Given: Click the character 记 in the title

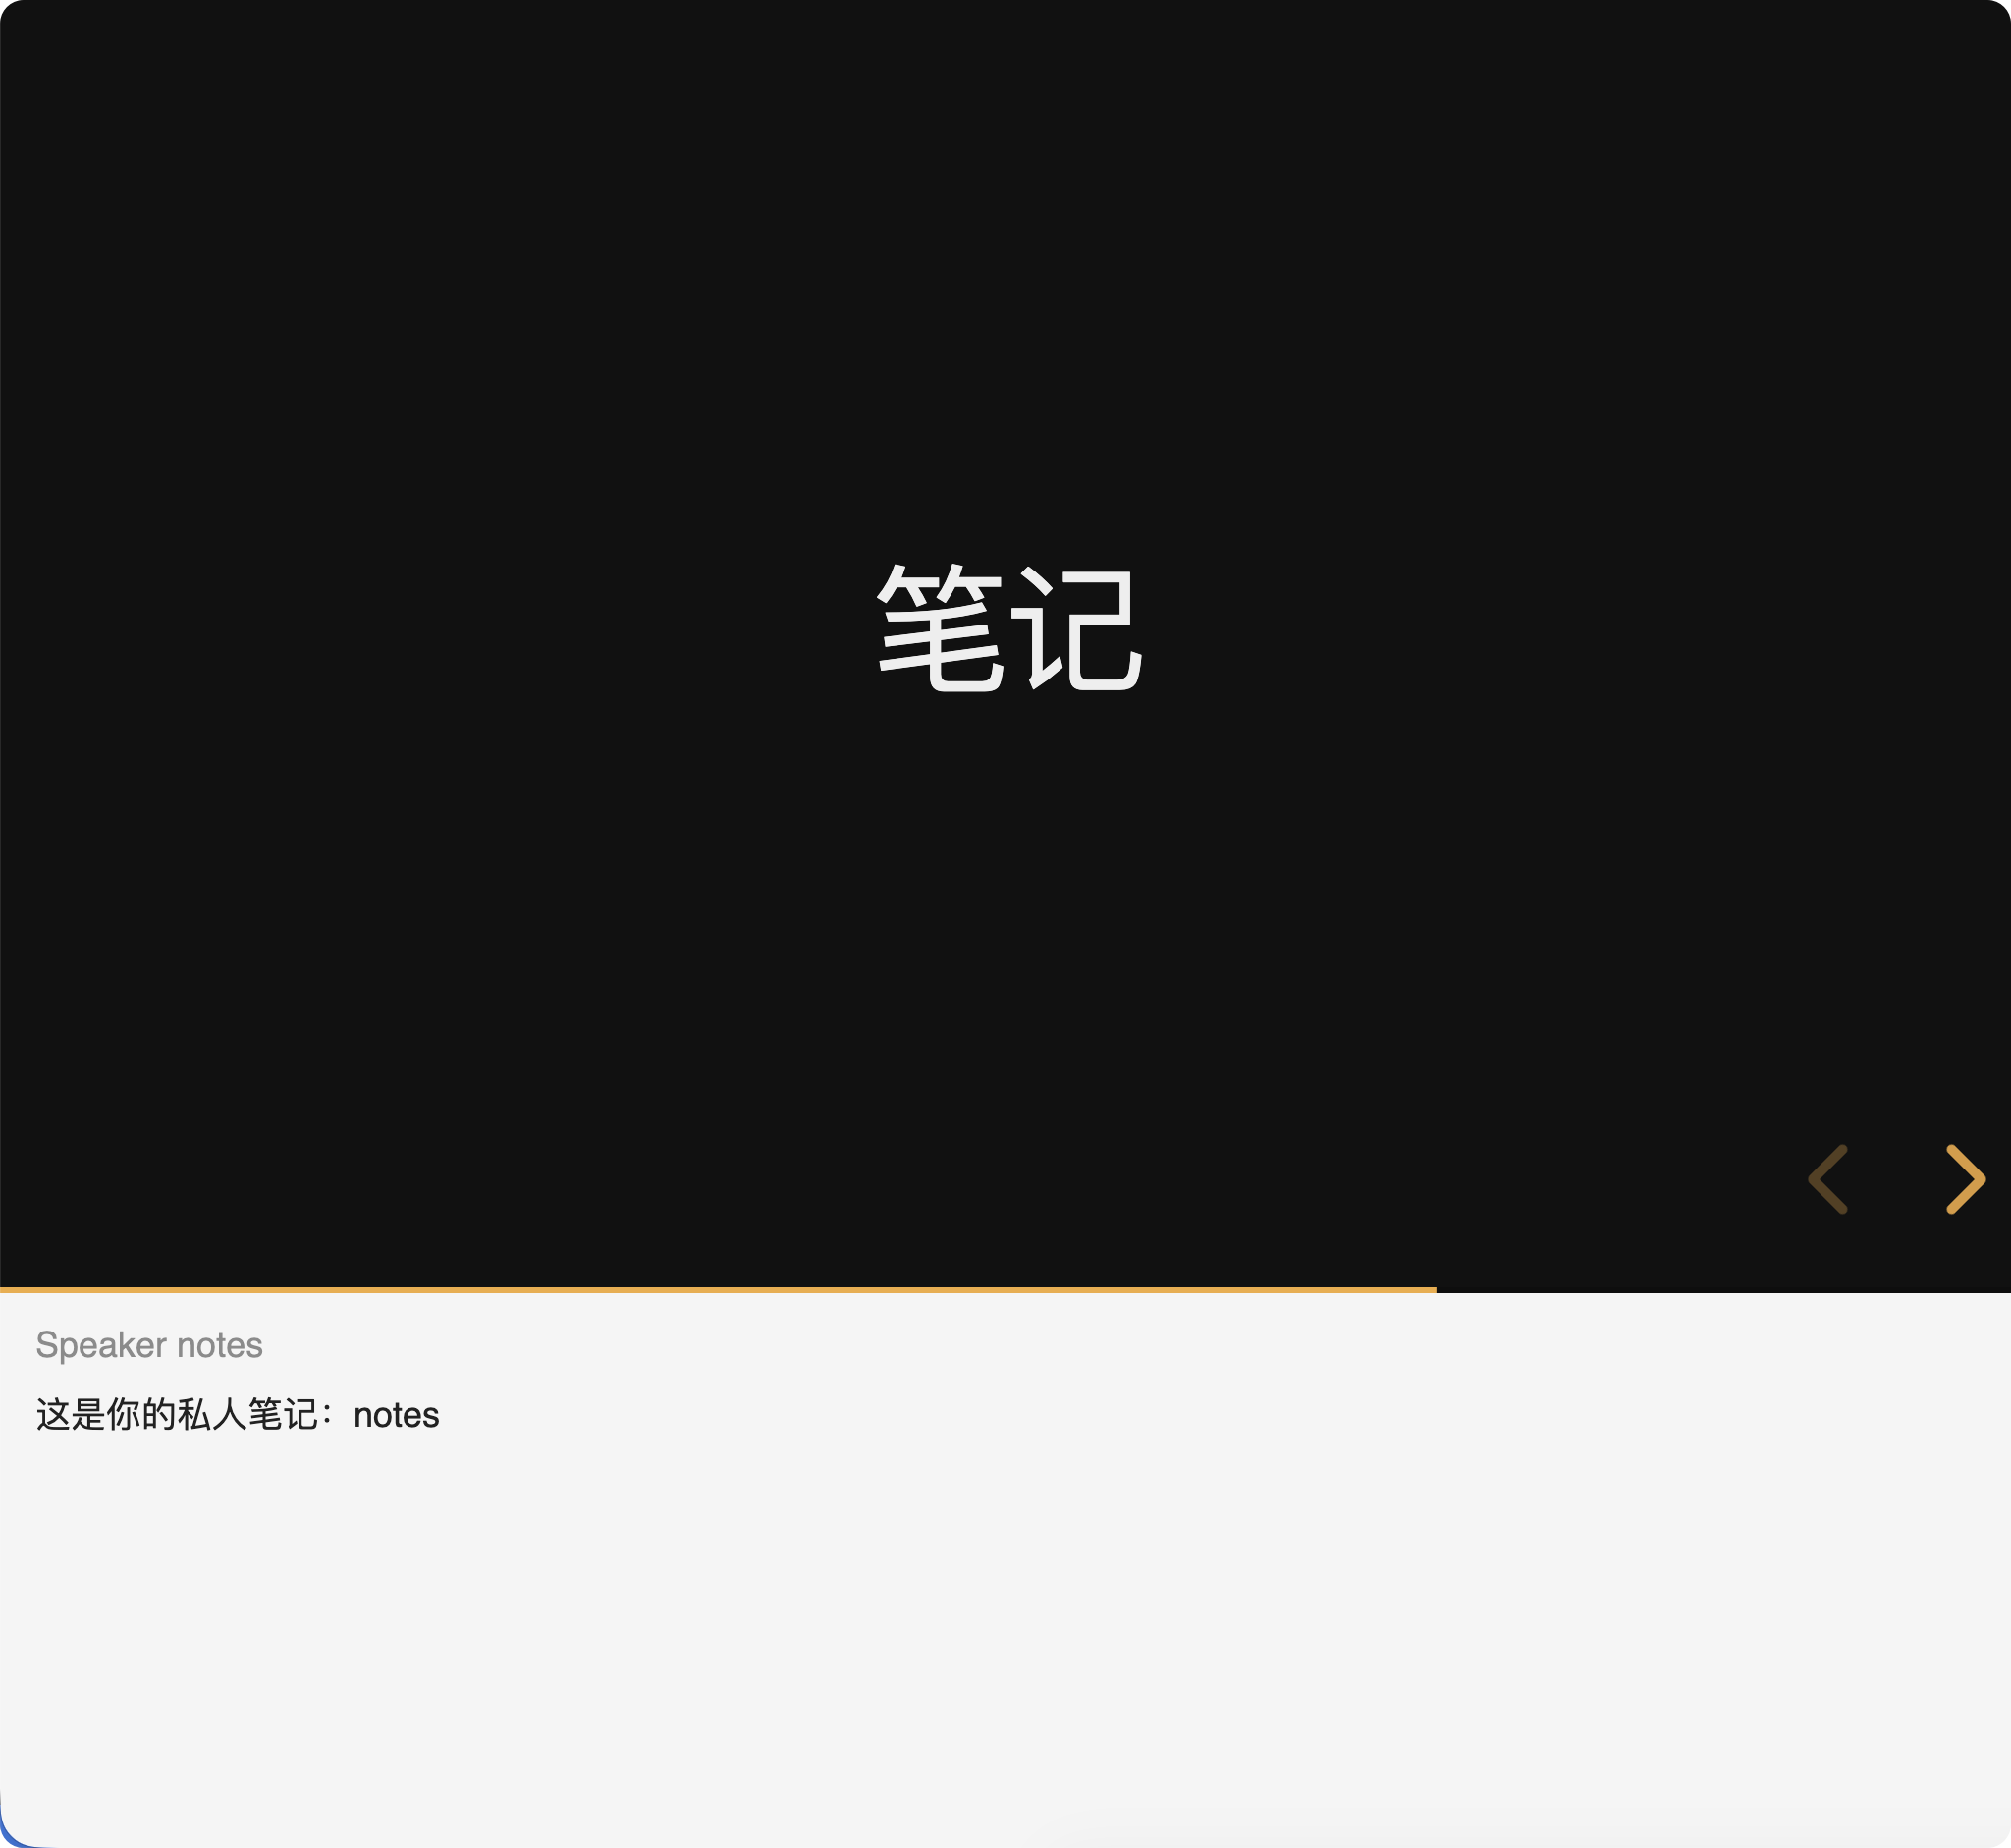Looking at the screenshot, I should (1076, 628).
